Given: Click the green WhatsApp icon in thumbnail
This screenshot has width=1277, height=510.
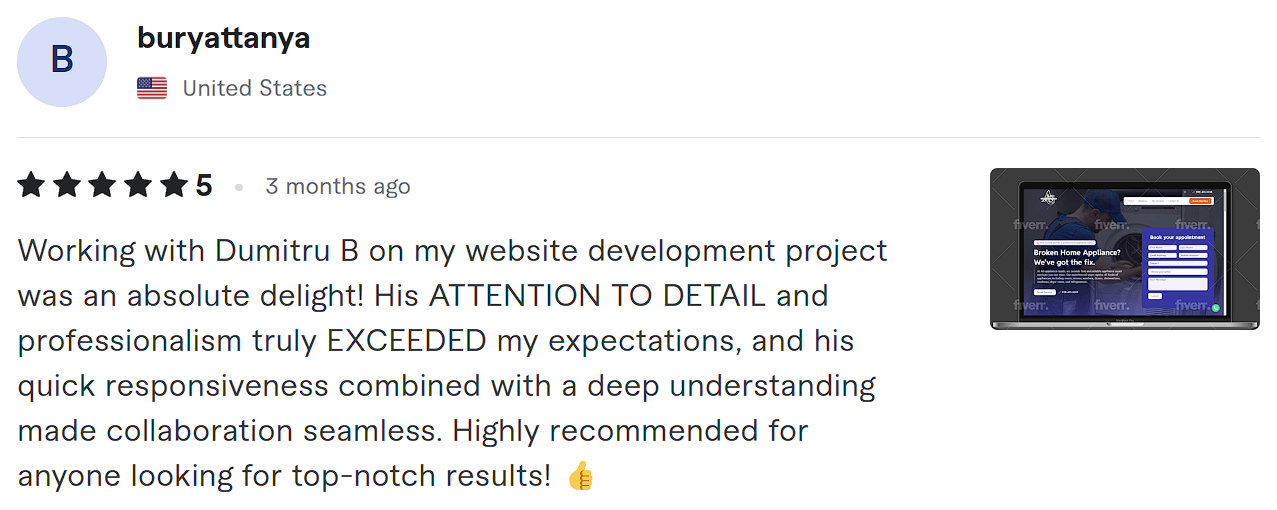Looking at the screenshot, I should tap(1216, 308).
